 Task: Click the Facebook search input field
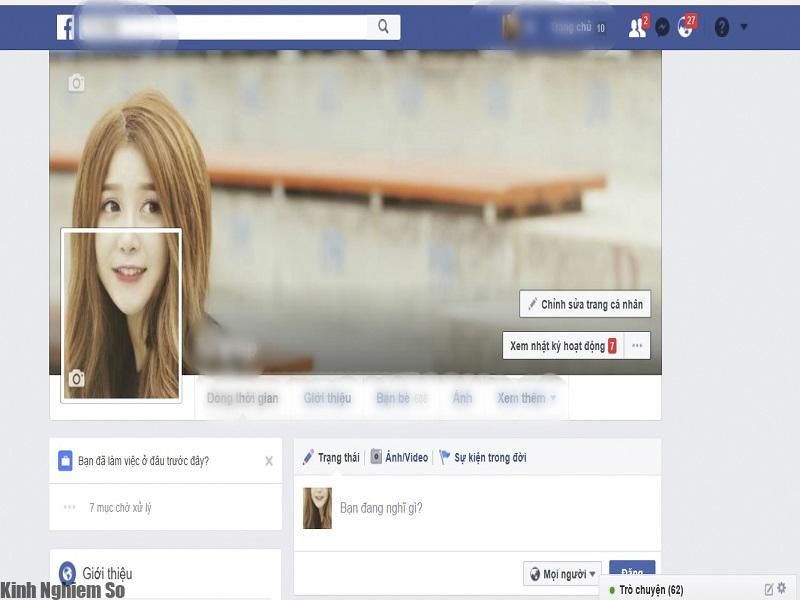click(222, 27)
